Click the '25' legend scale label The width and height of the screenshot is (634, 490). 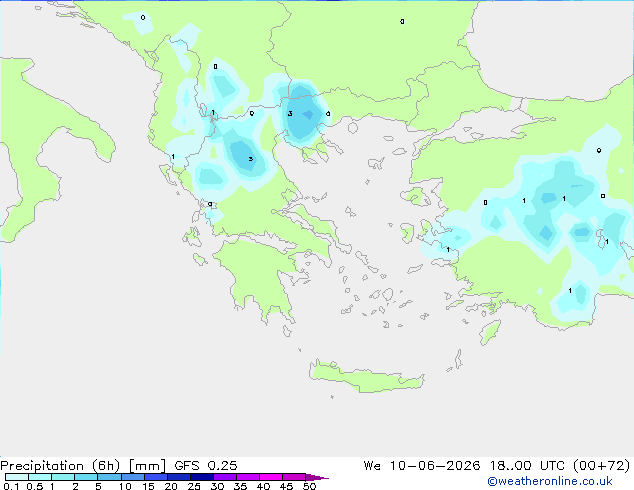(x=194, y=486)
